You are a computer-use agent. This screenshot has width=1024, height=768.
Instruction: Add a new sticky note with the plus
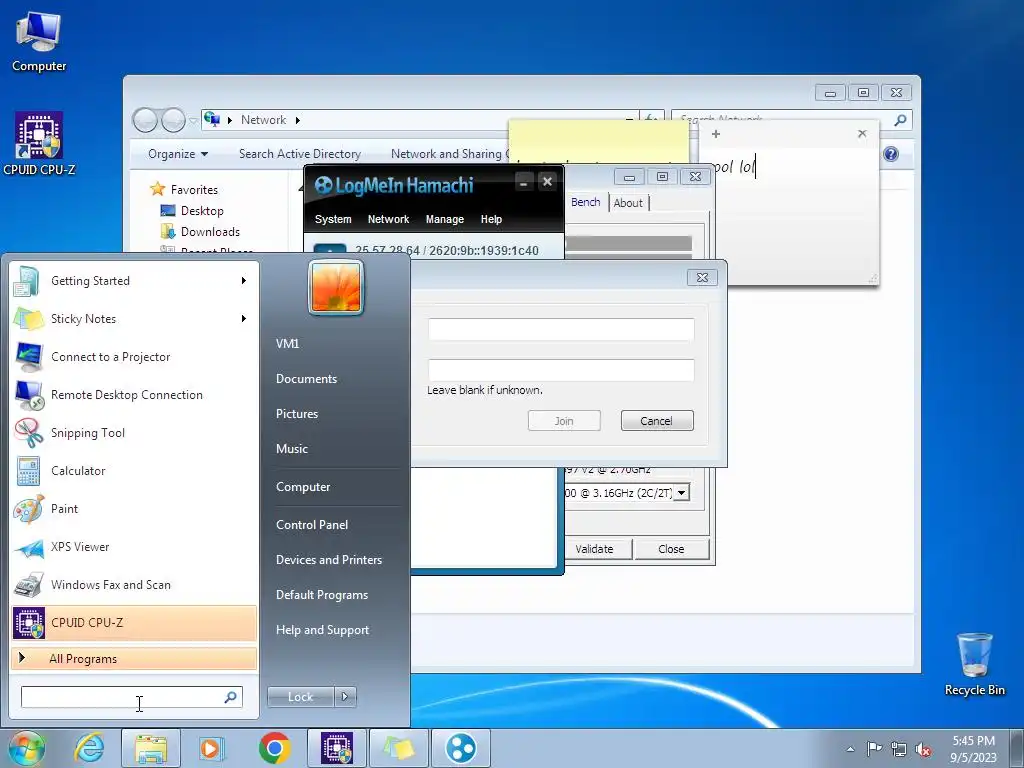[x=716, y=134]
